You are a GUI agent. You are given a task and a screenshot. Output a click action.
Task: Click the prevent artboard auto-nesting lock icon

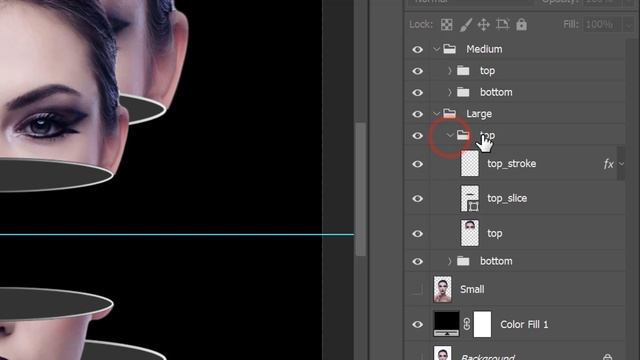502,24
